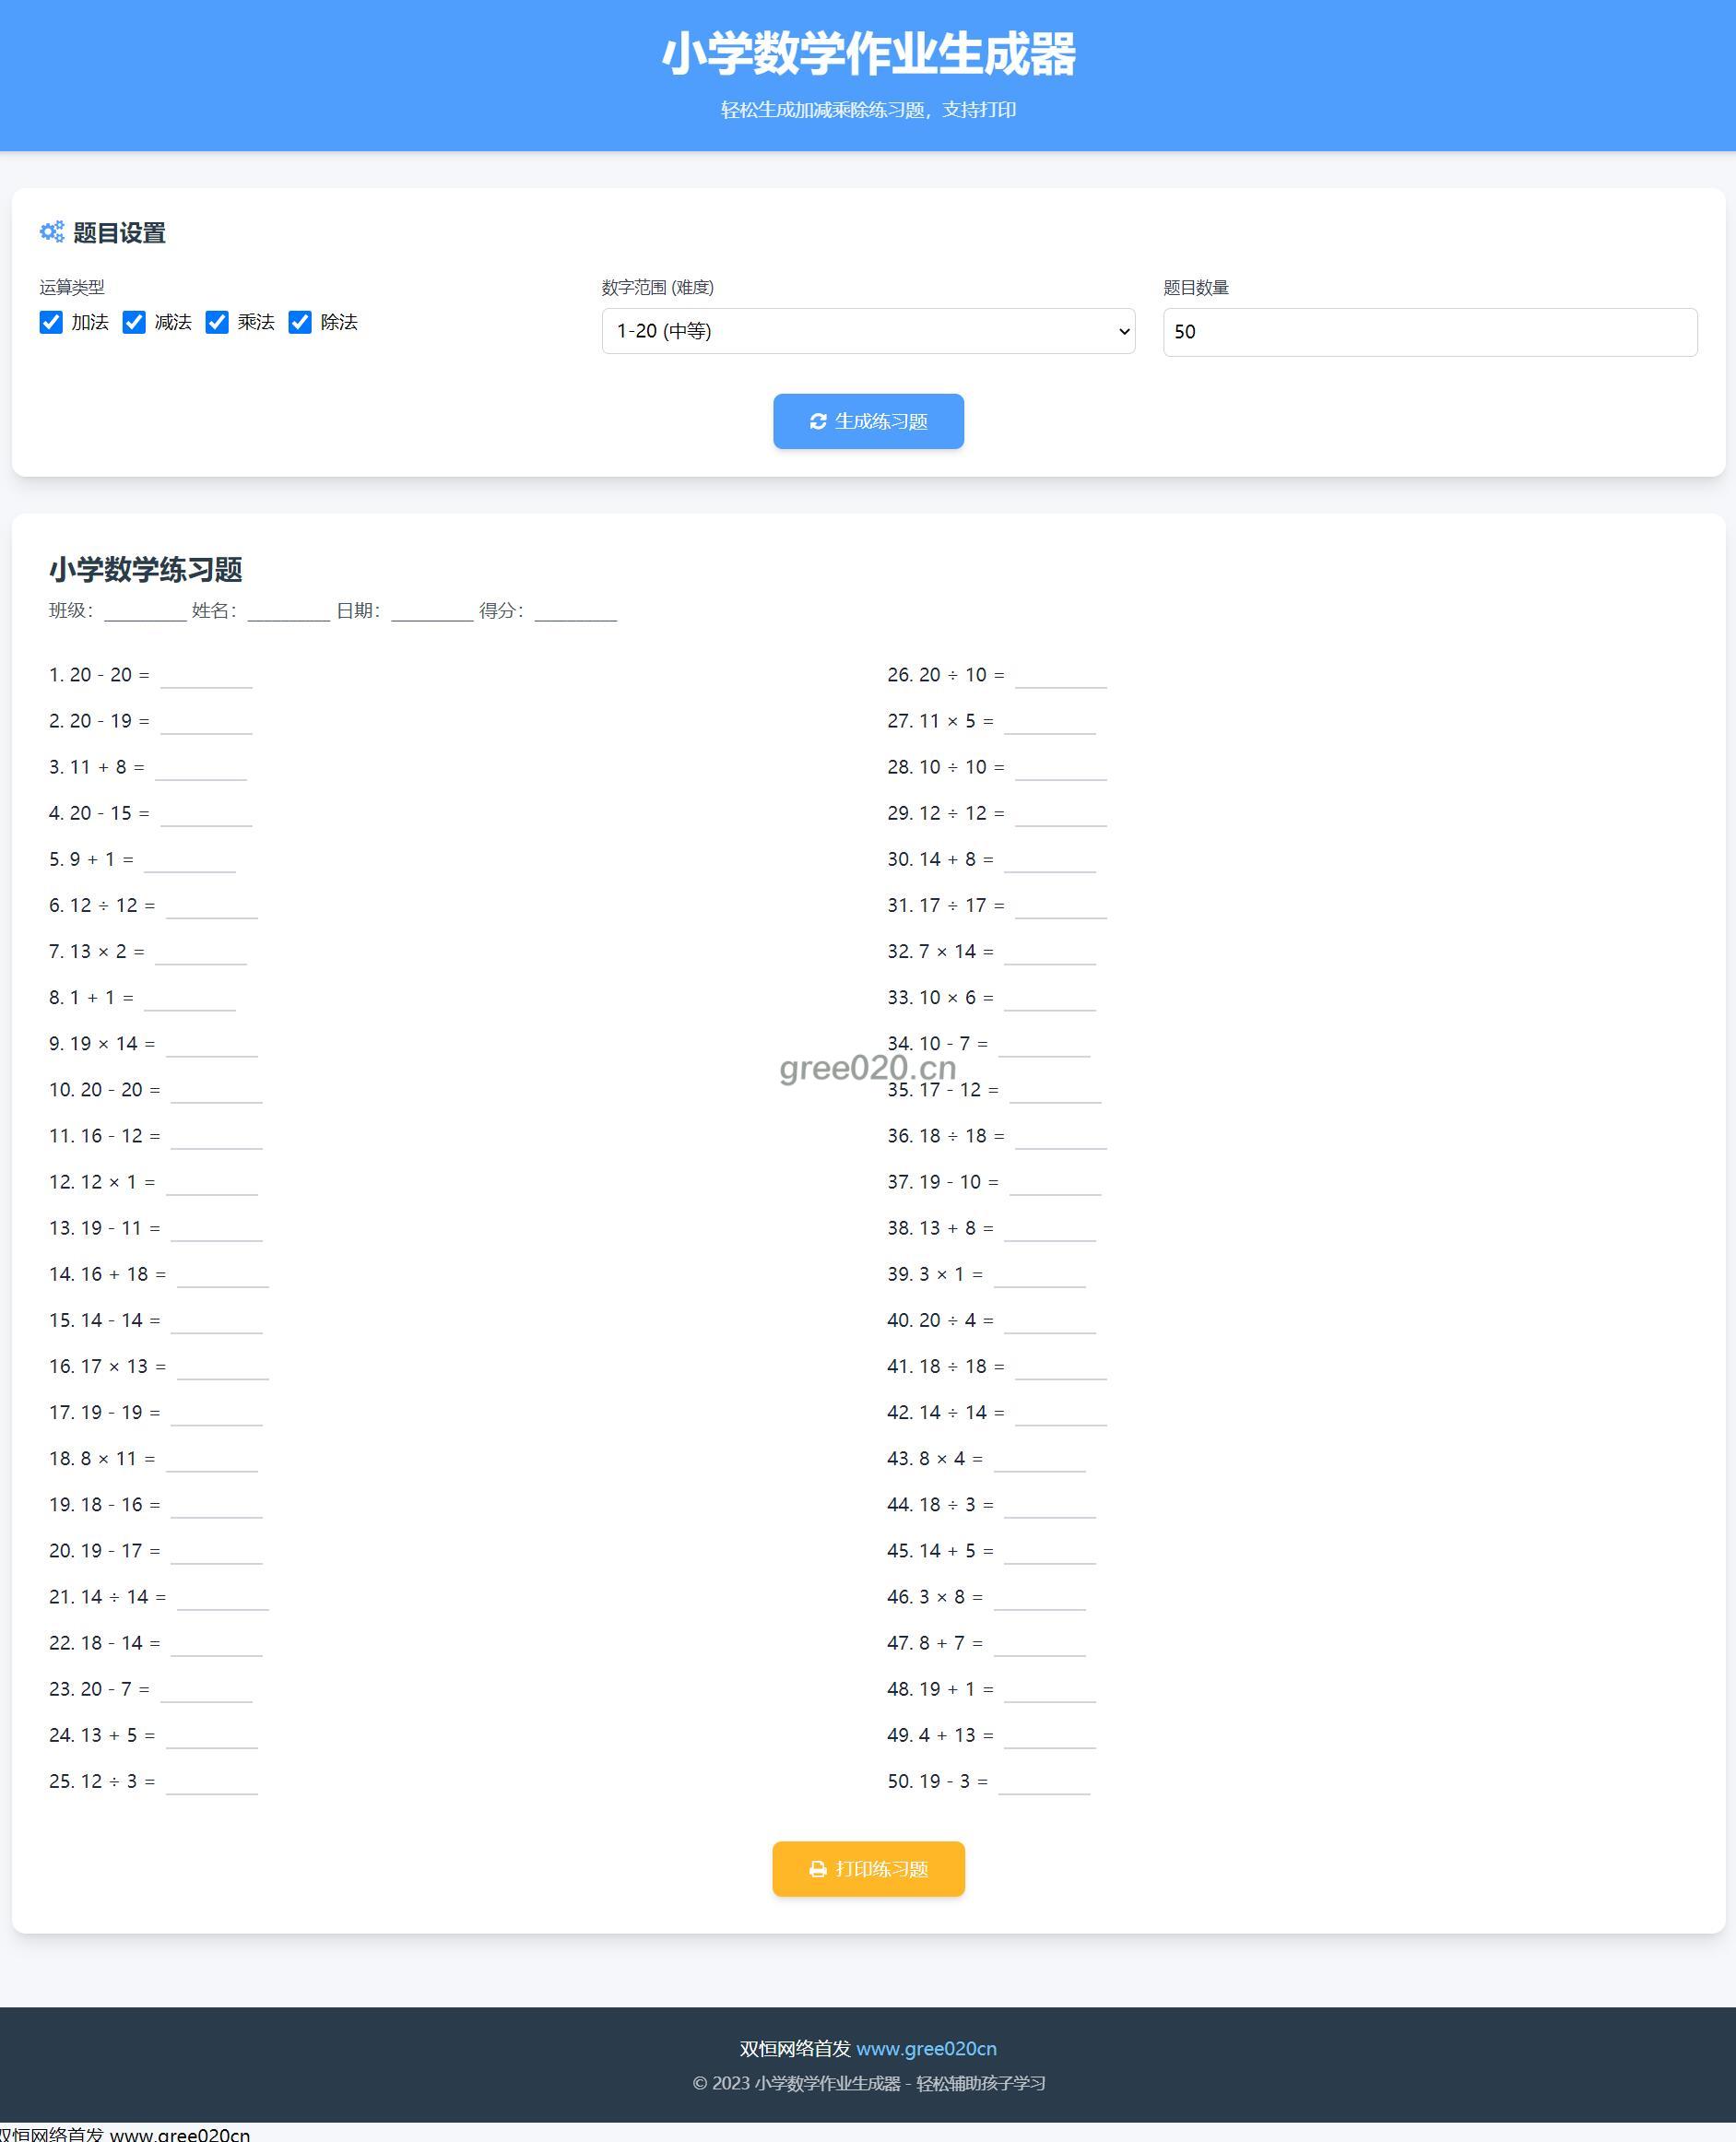Click the answer blank for question 50

point(1043,1783)
